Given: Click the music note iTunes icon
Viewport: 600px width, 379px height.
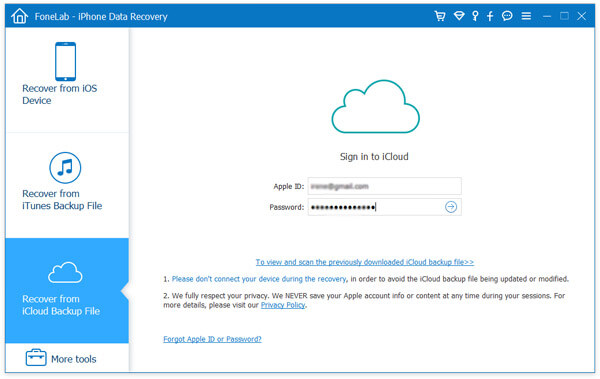Looking at the screenshot, I should pos(65,168).
